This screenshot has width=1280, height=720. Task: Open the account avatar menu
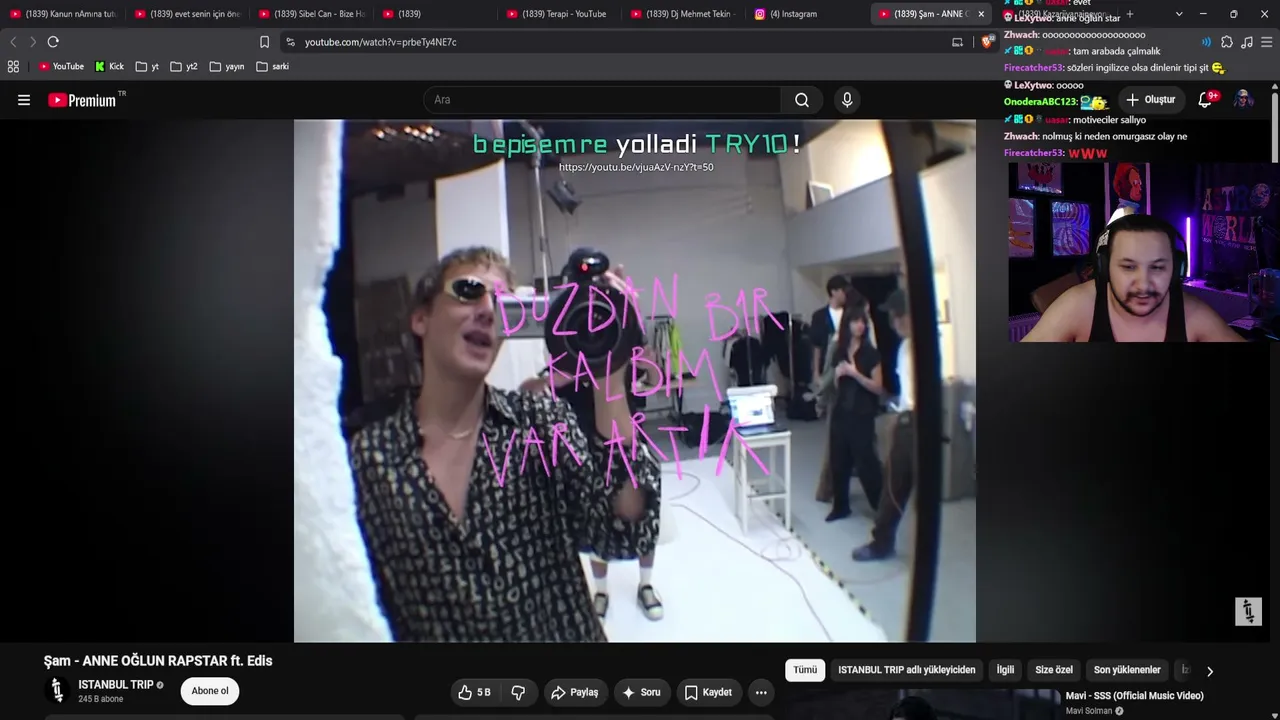point(1243,100)
